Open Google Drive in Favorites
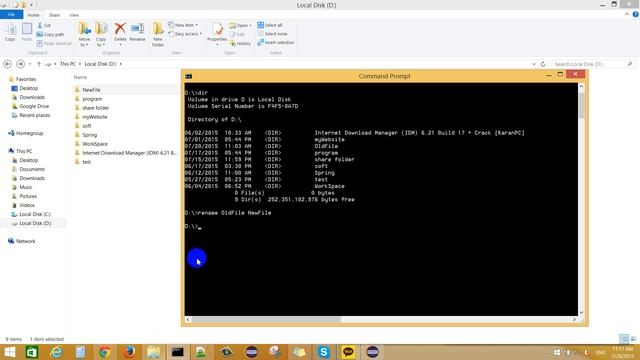 [34, 106]
